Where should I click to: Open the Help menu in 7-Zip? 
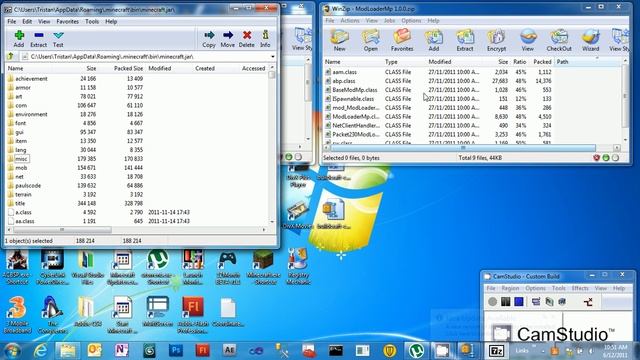point(111,21)
